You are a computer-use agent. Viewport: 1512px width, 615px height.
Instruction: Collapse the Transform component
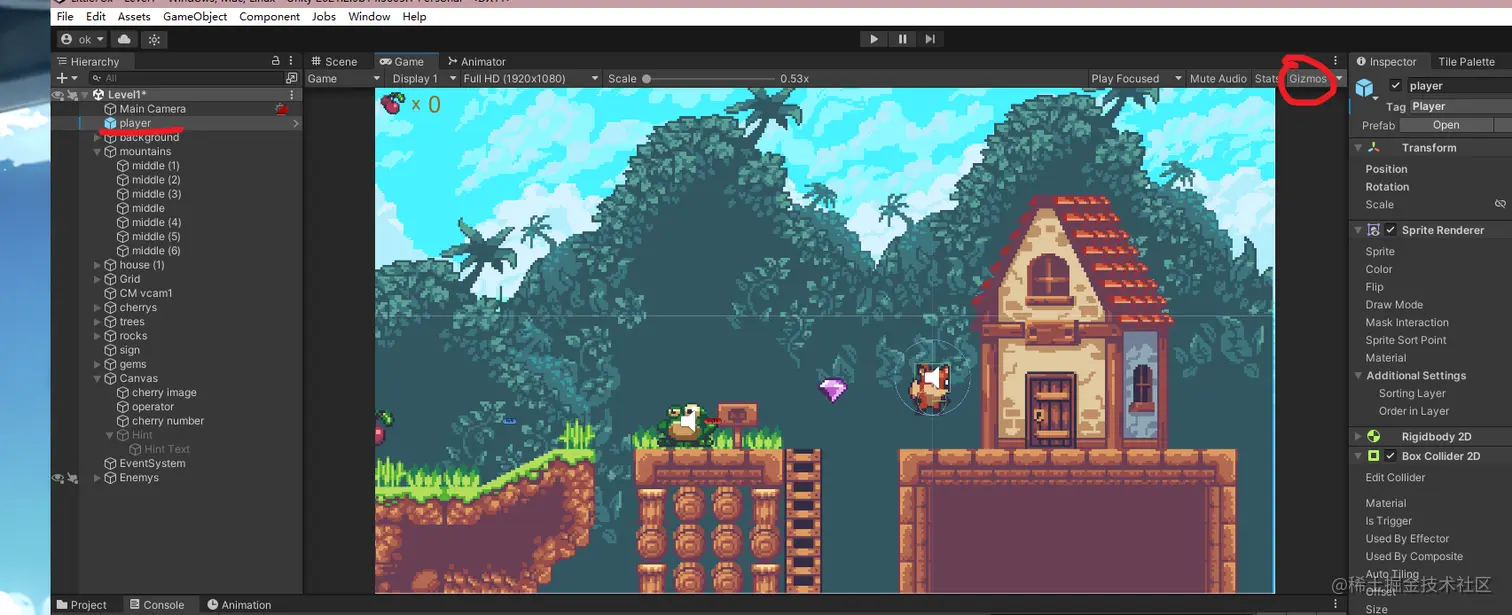pyautogui.click(x=1358, y=148)
